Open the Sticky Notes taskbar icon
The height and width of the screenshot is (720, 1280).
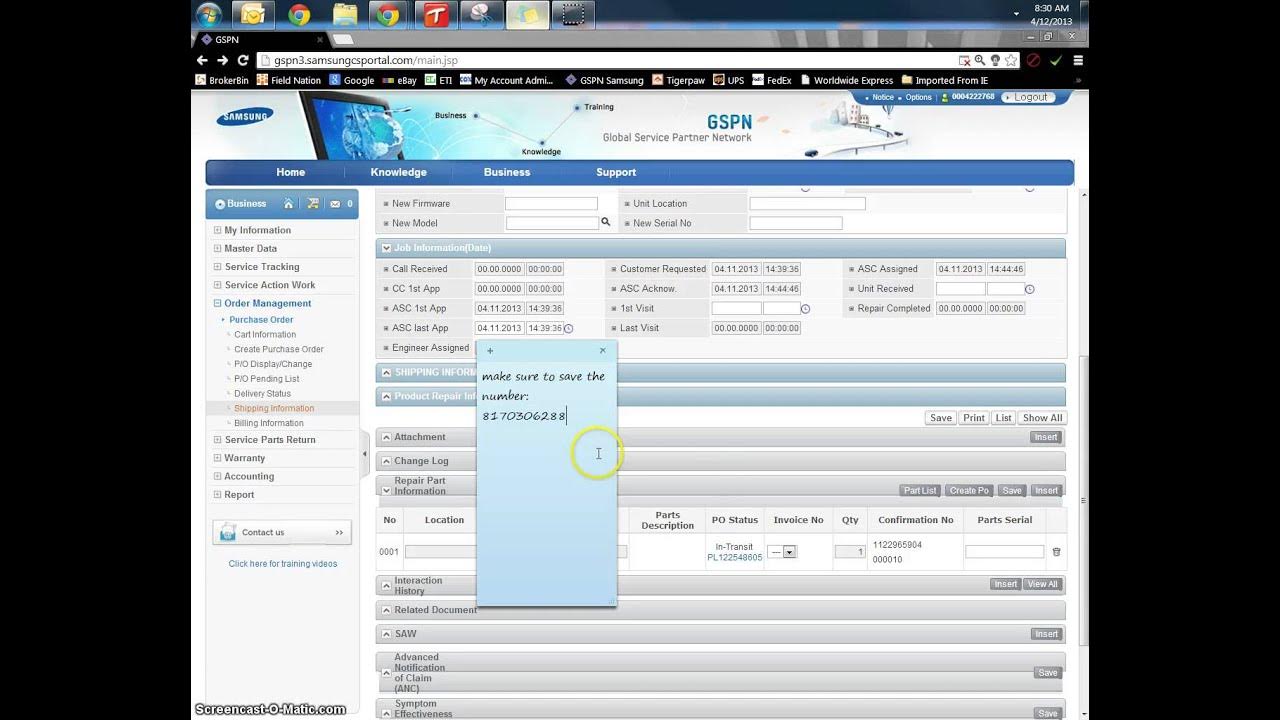tap(527, 15)
